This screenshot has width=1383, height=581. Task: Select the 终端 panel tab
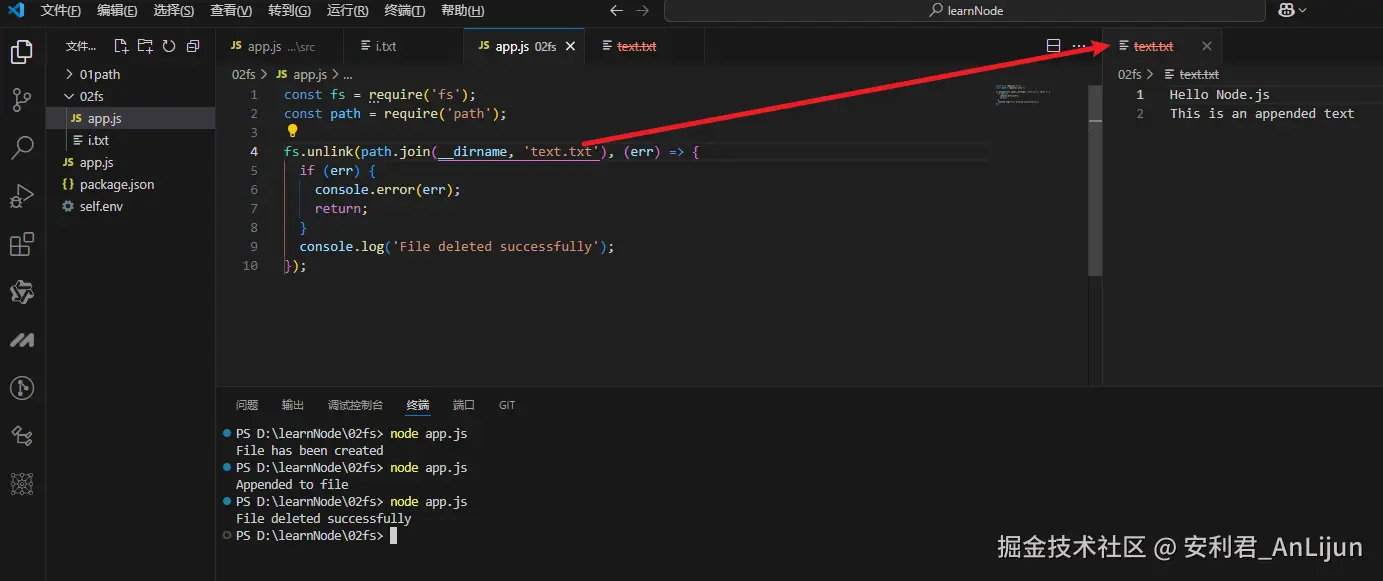coord(418,405)
